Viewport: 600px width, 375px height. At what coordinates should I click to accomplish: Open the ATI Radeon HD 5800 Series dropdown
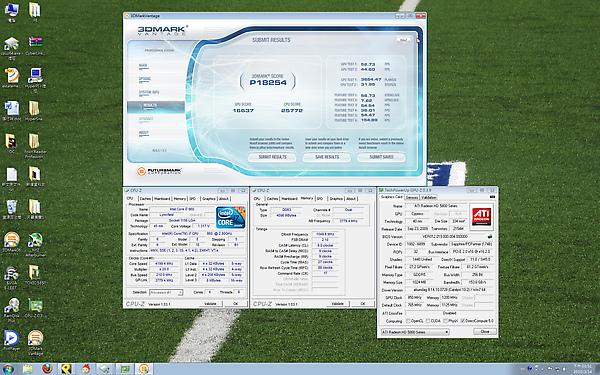415,332
